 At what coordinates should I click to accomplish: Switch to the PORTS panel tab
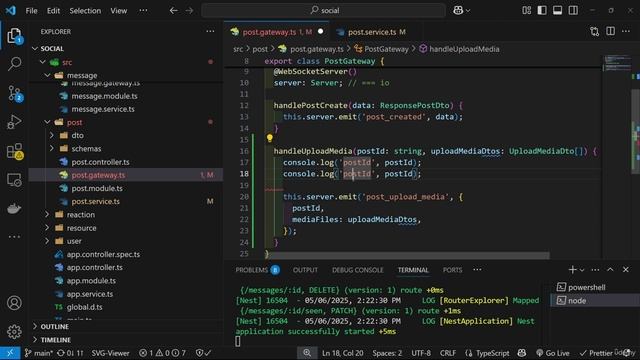[453, 270]
